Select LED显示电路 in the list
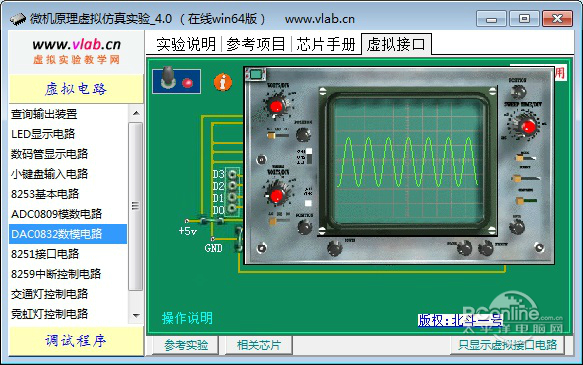Screen dimensions: 583x365 [68, 134]
